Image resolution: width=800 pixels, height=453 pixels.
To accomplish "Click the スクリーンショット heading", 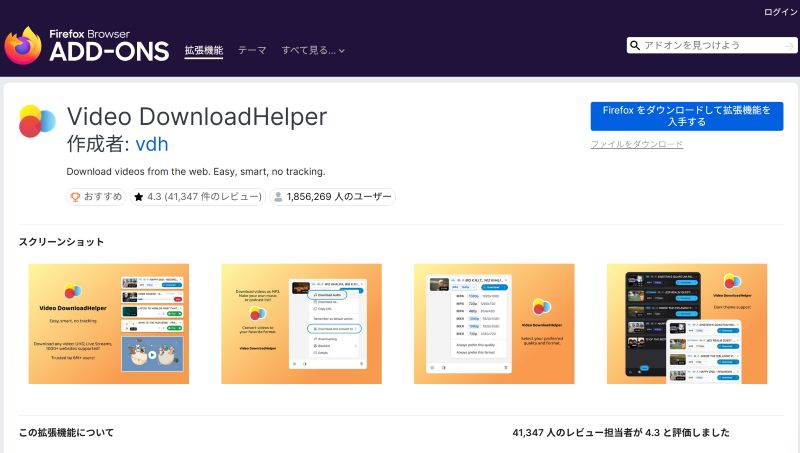I will point(61,242).
